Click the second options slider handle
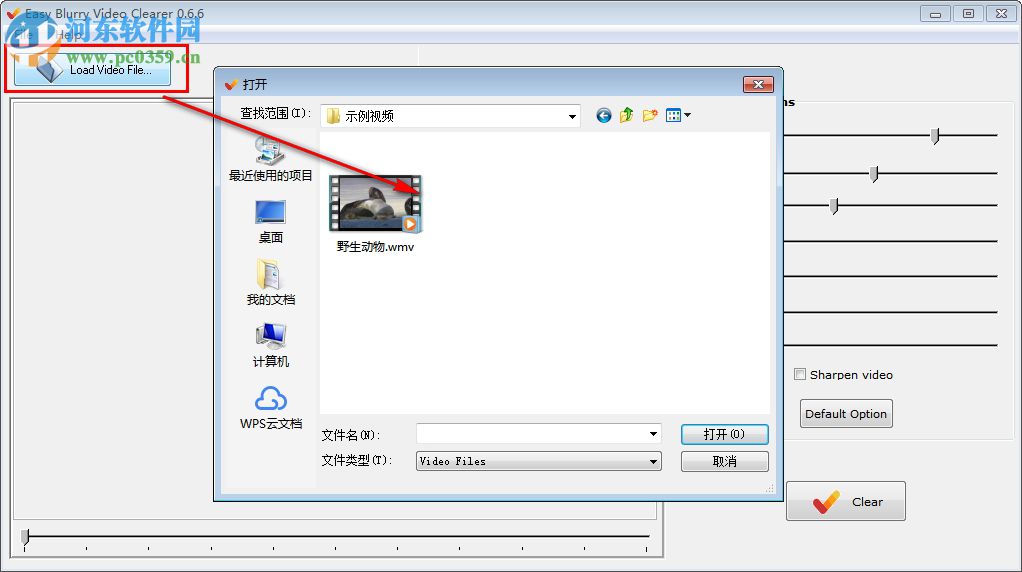This screenshot has width=1022, height=572. pos(874,173)
